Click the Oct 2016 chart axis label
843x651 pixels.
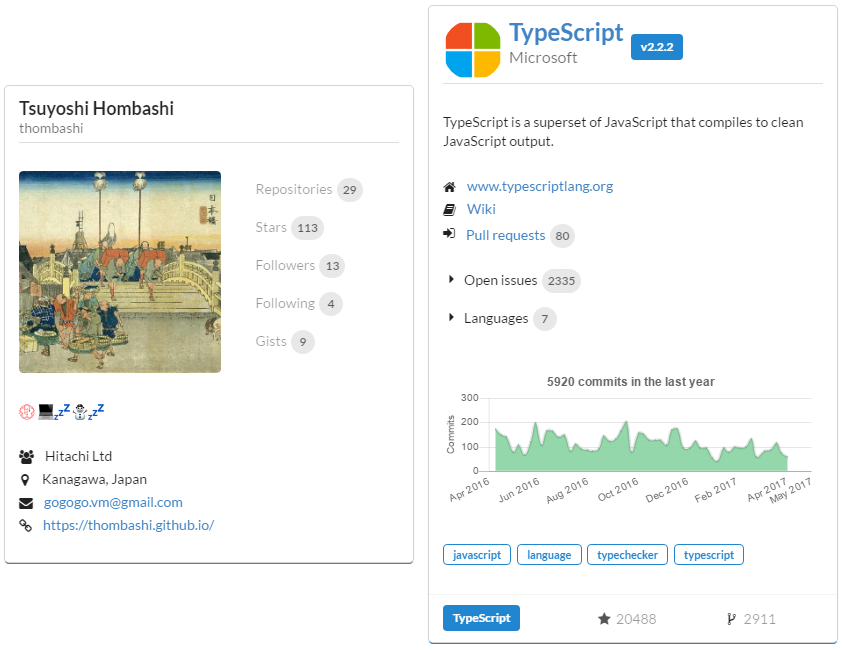(x=618, y=489)
